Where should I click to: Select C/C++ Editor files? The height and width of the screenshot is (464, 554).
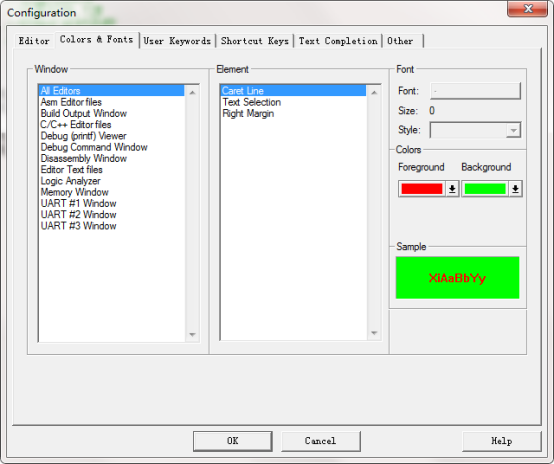pyautogui.click(x=112, y=125)
